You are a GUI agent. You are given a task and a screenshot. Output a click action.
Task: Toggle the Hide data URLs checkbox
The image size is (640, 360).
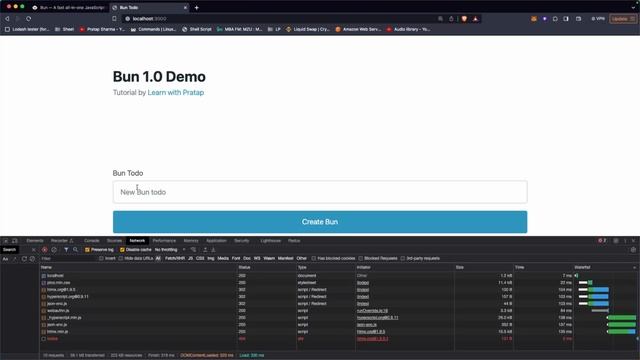click(x=121, y=258)
